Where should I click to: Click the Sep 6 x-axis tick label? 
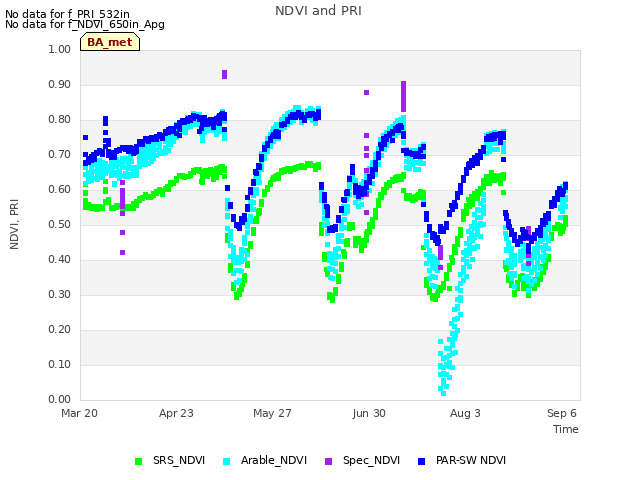(562, 413)
